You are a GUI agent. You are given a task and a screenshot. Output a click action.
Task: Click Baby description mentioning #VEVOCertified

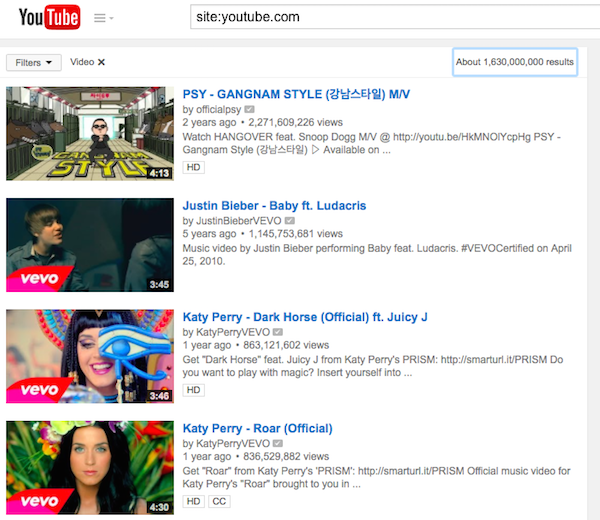[377, 255]
